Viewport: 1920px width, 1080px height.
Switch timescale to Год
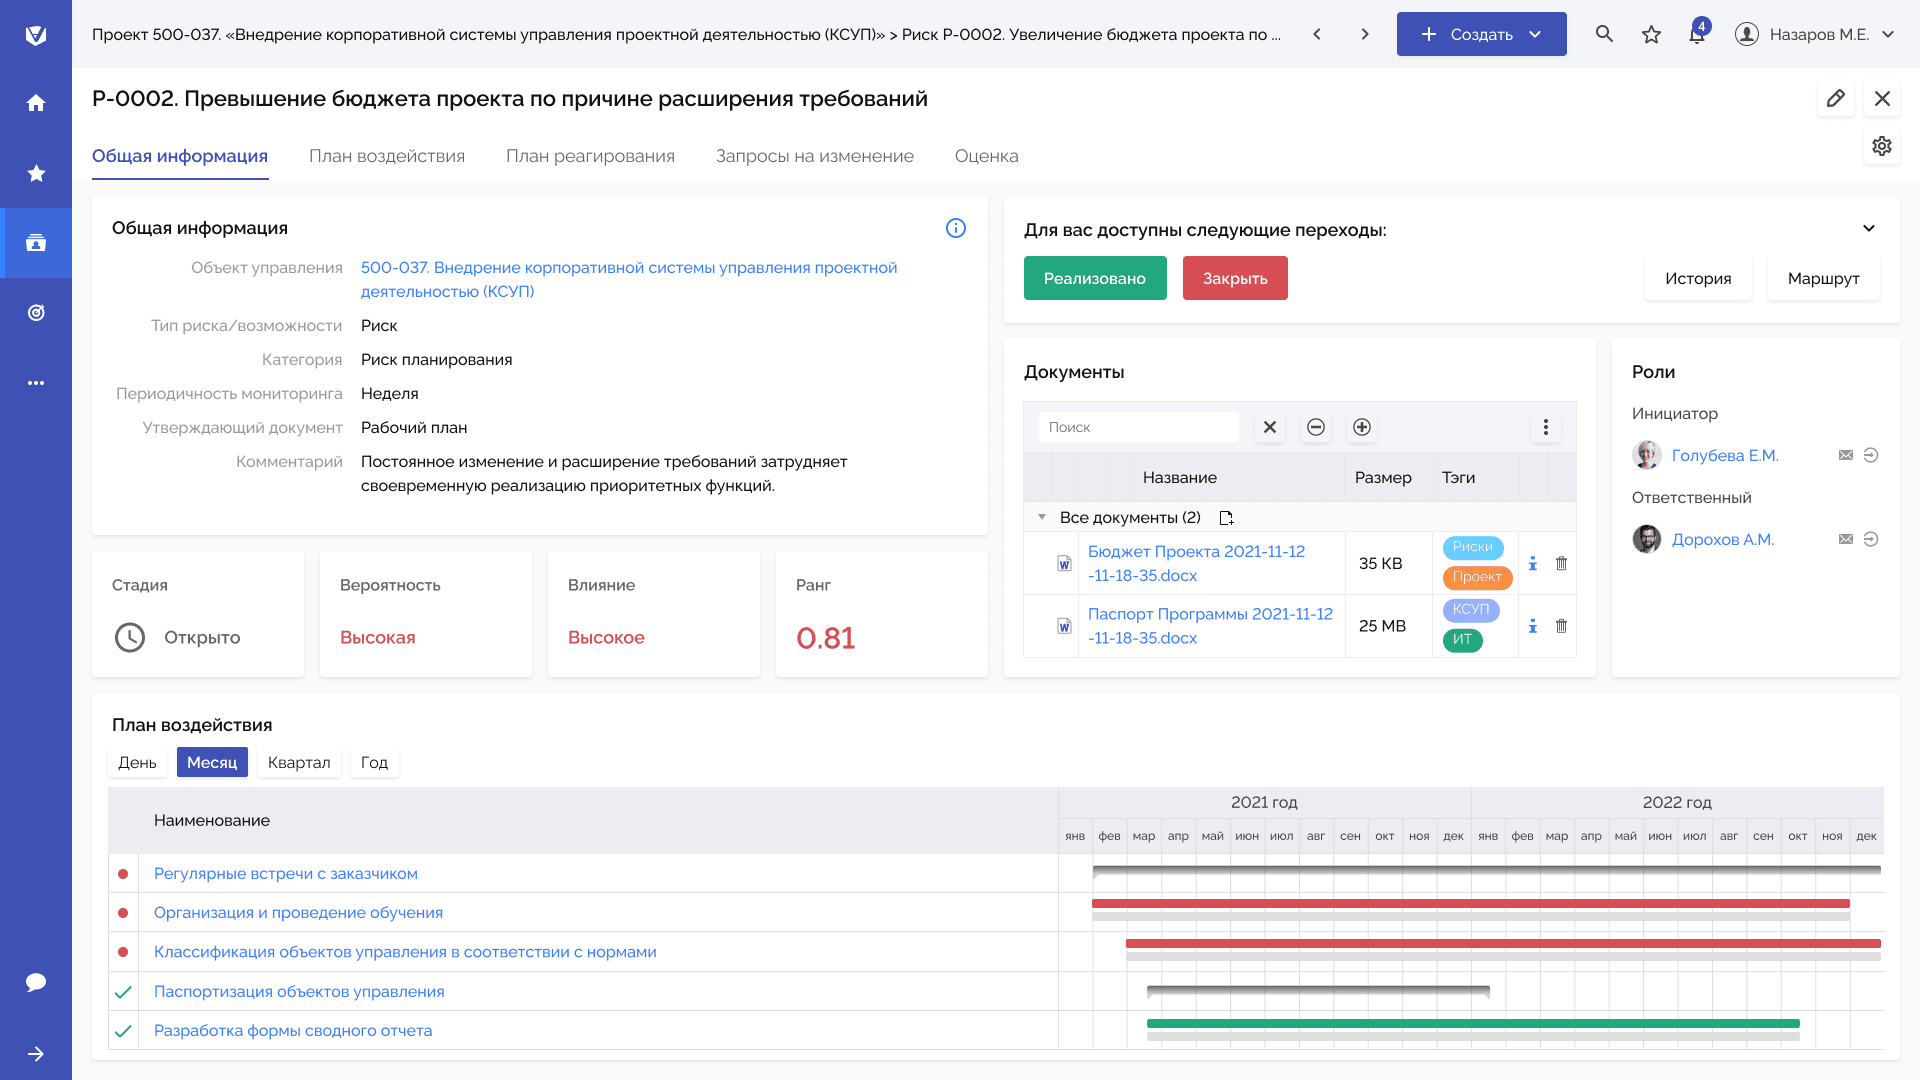(374, 762)
